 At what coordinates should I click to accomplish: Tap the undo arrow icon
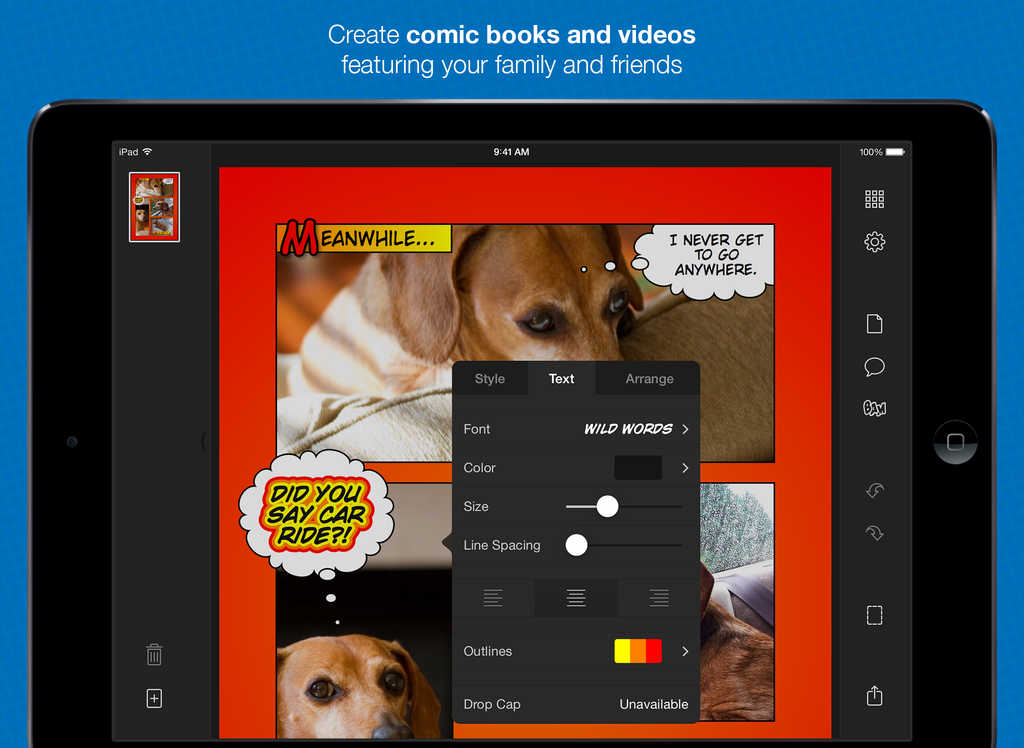tap(874, 490)
